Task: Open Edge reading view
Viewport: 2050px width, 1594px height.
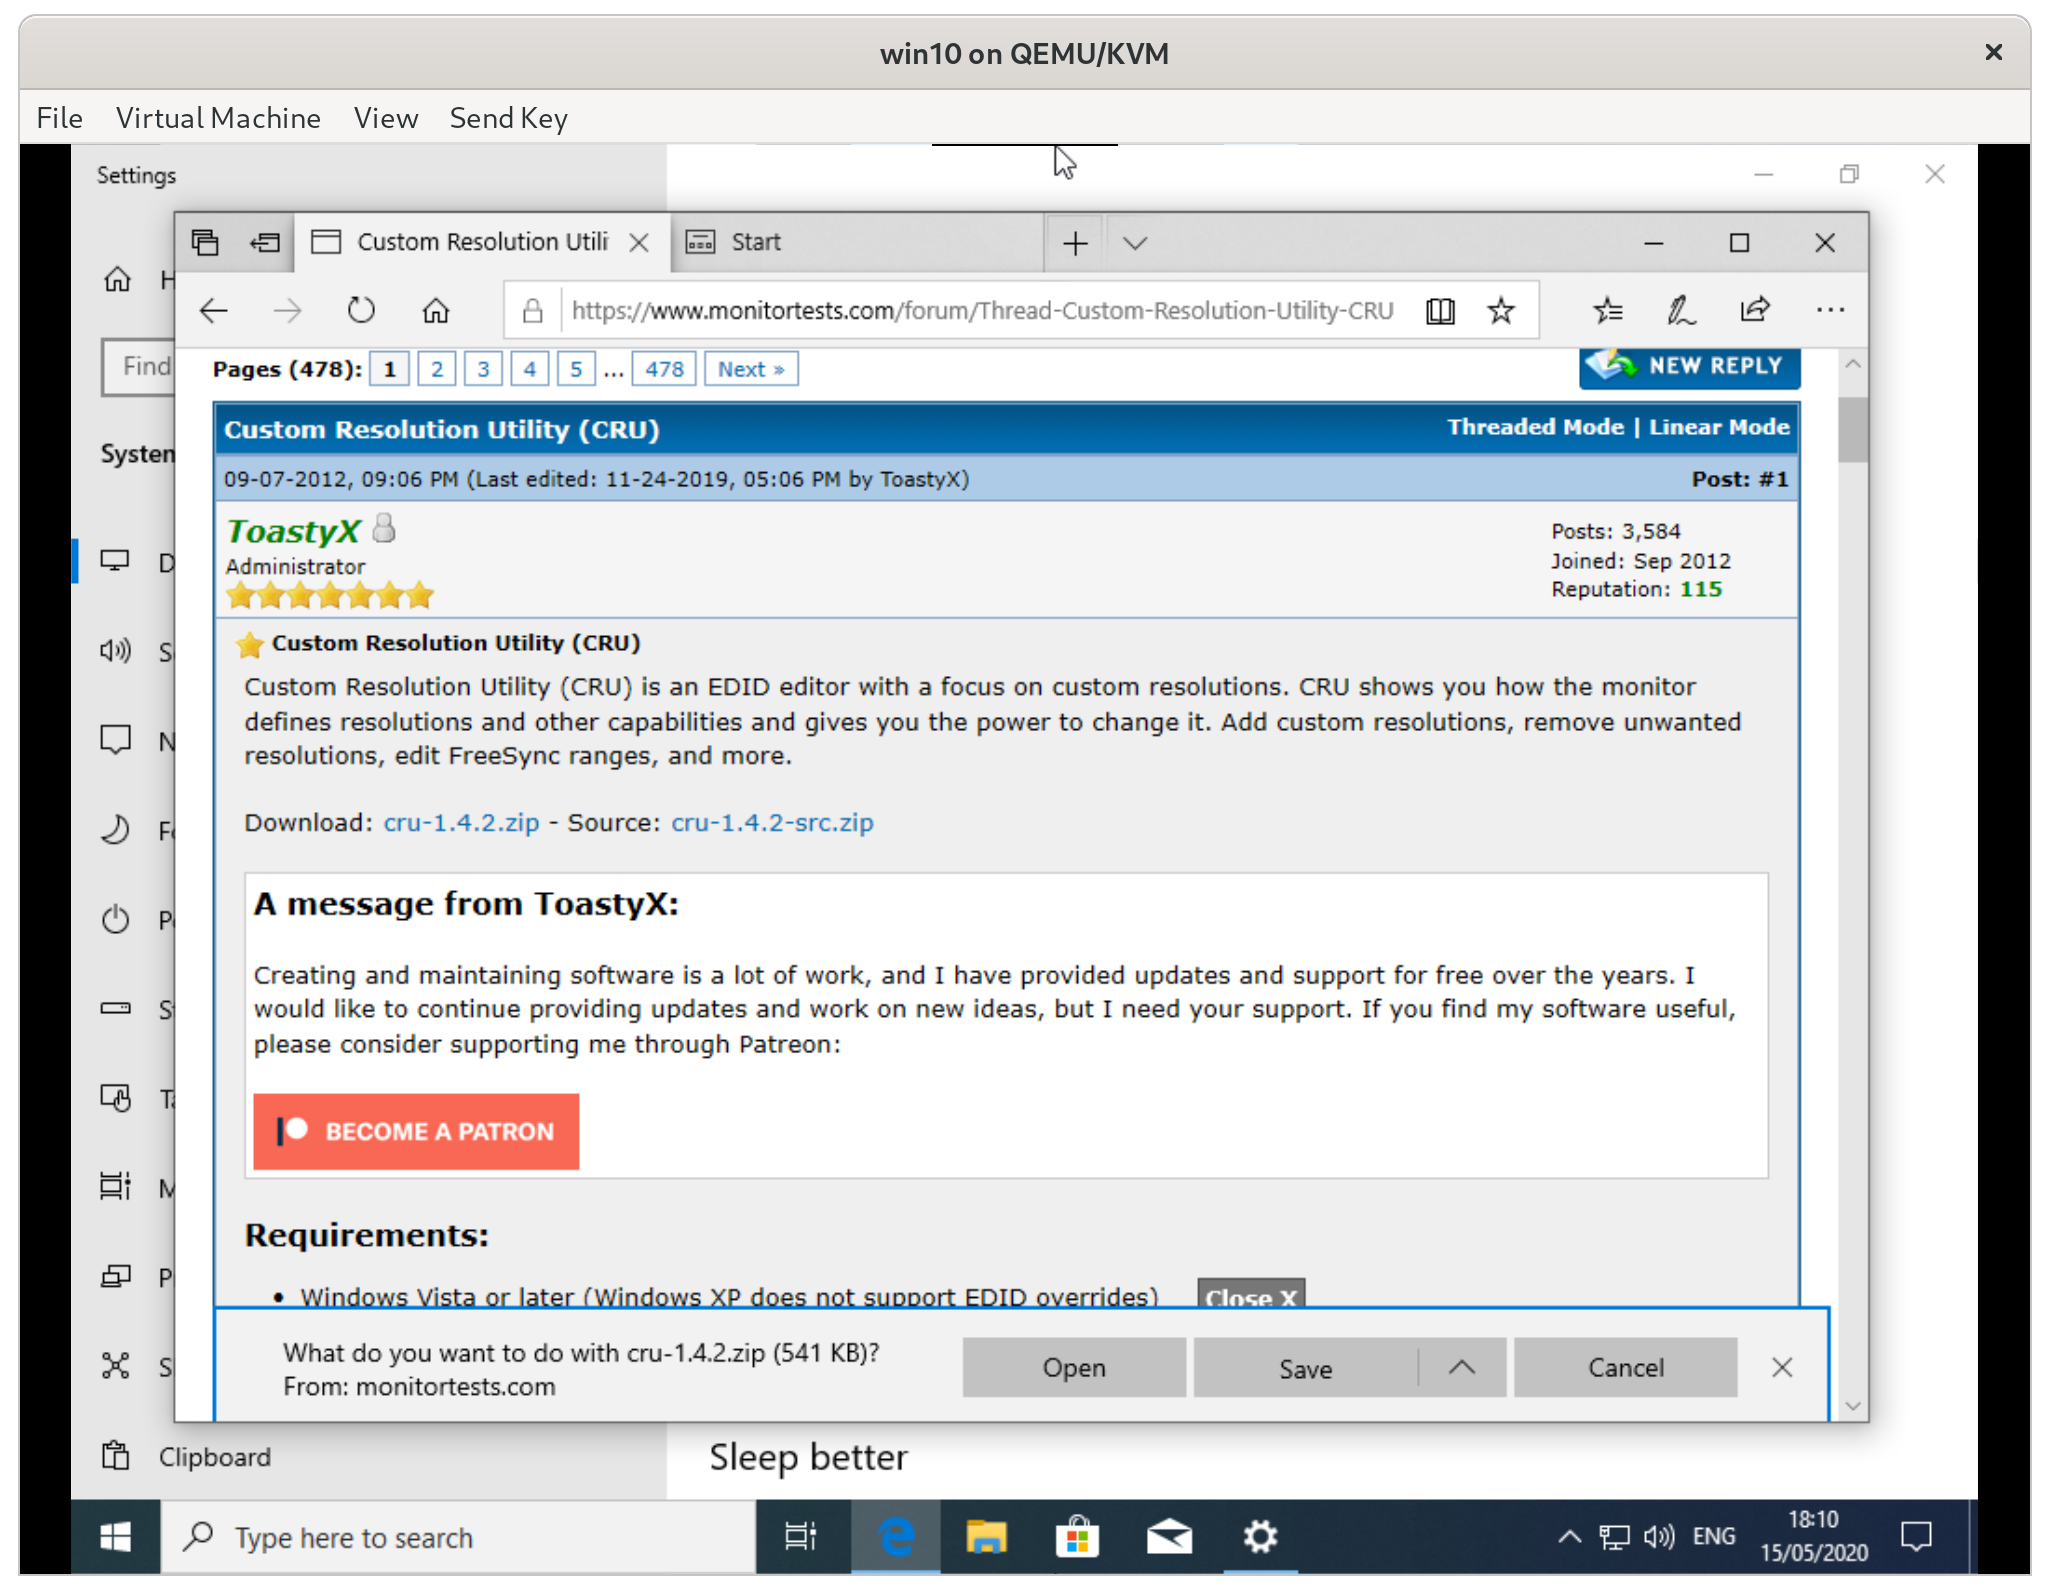Action: pyautogui.click(x=1440, y=310)
